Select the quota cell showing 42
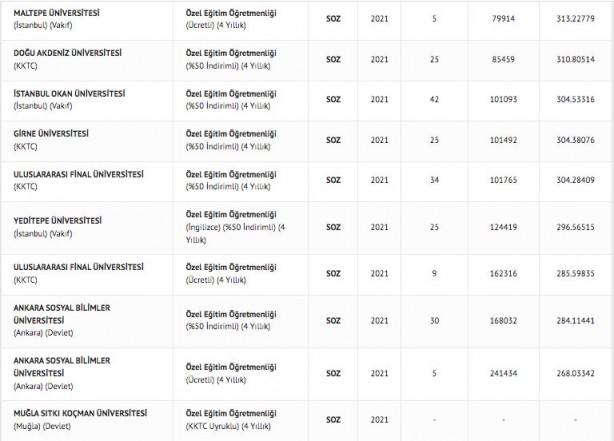The width and height of the screenshot is (614, 441). [x=435, y=99]
